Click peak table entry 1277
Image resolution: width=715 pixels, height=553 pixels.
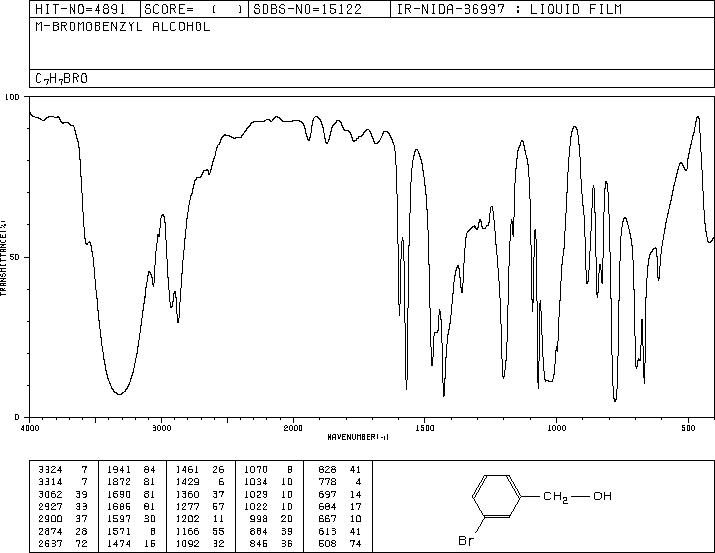click(187, 506)
